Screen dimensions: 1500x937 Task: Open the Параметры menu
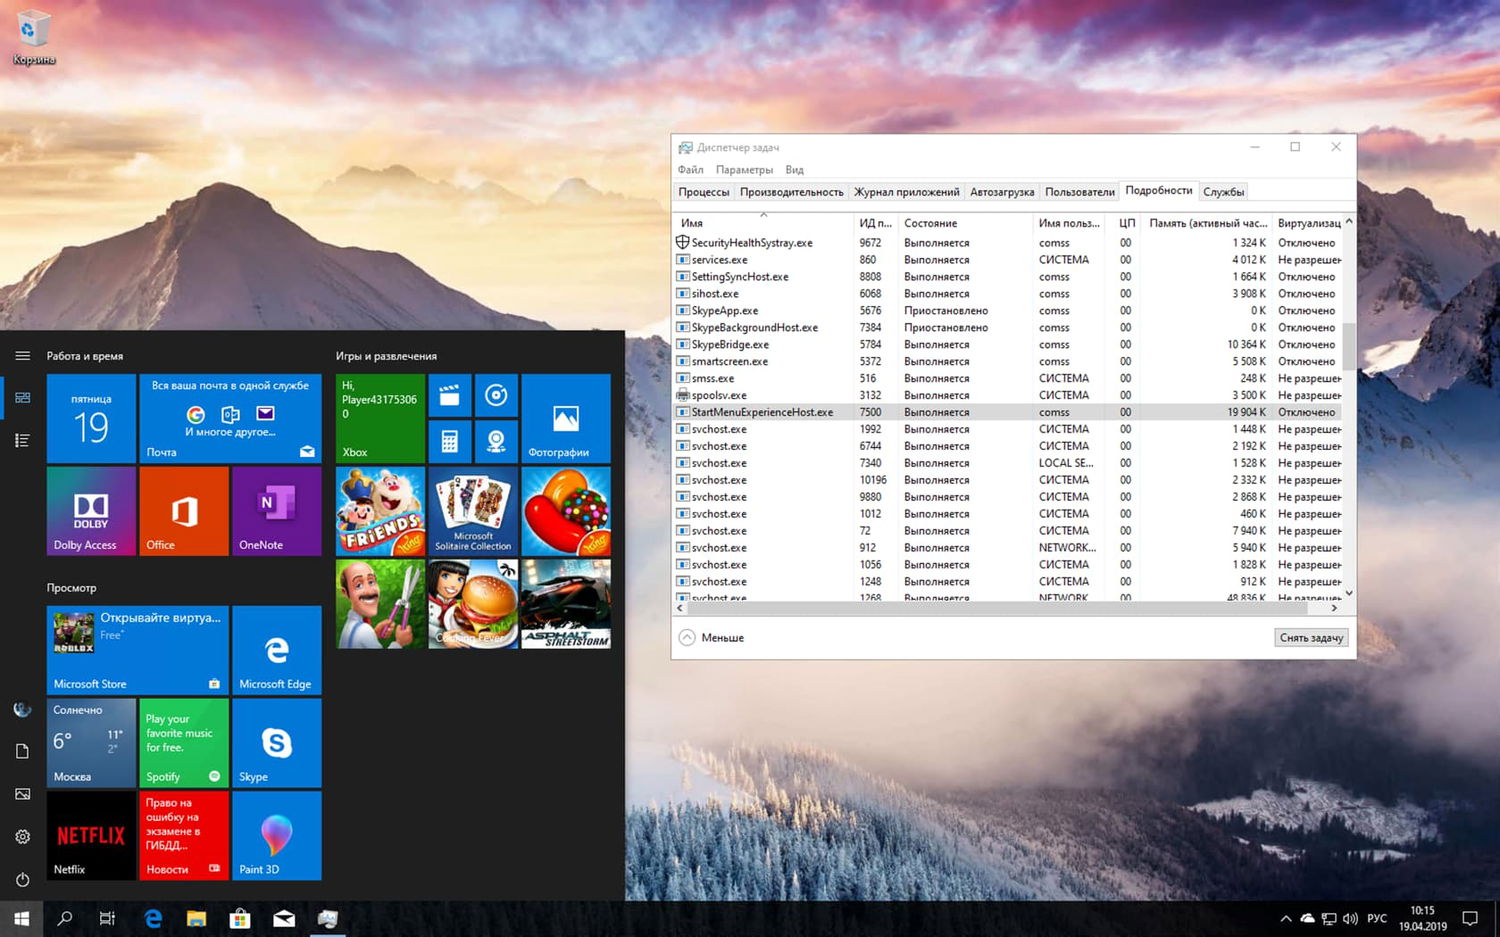pos(744,170)
